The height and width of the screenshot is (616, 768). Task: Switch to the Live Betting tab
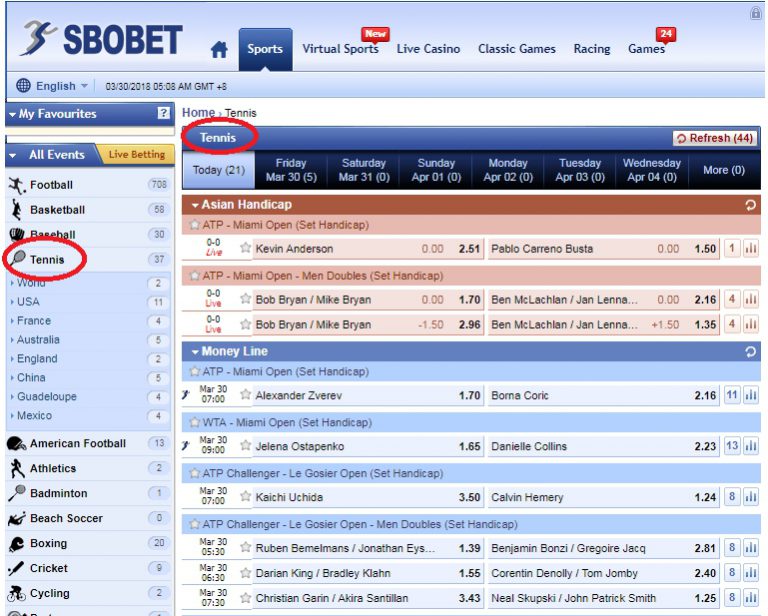pos(137,155)
